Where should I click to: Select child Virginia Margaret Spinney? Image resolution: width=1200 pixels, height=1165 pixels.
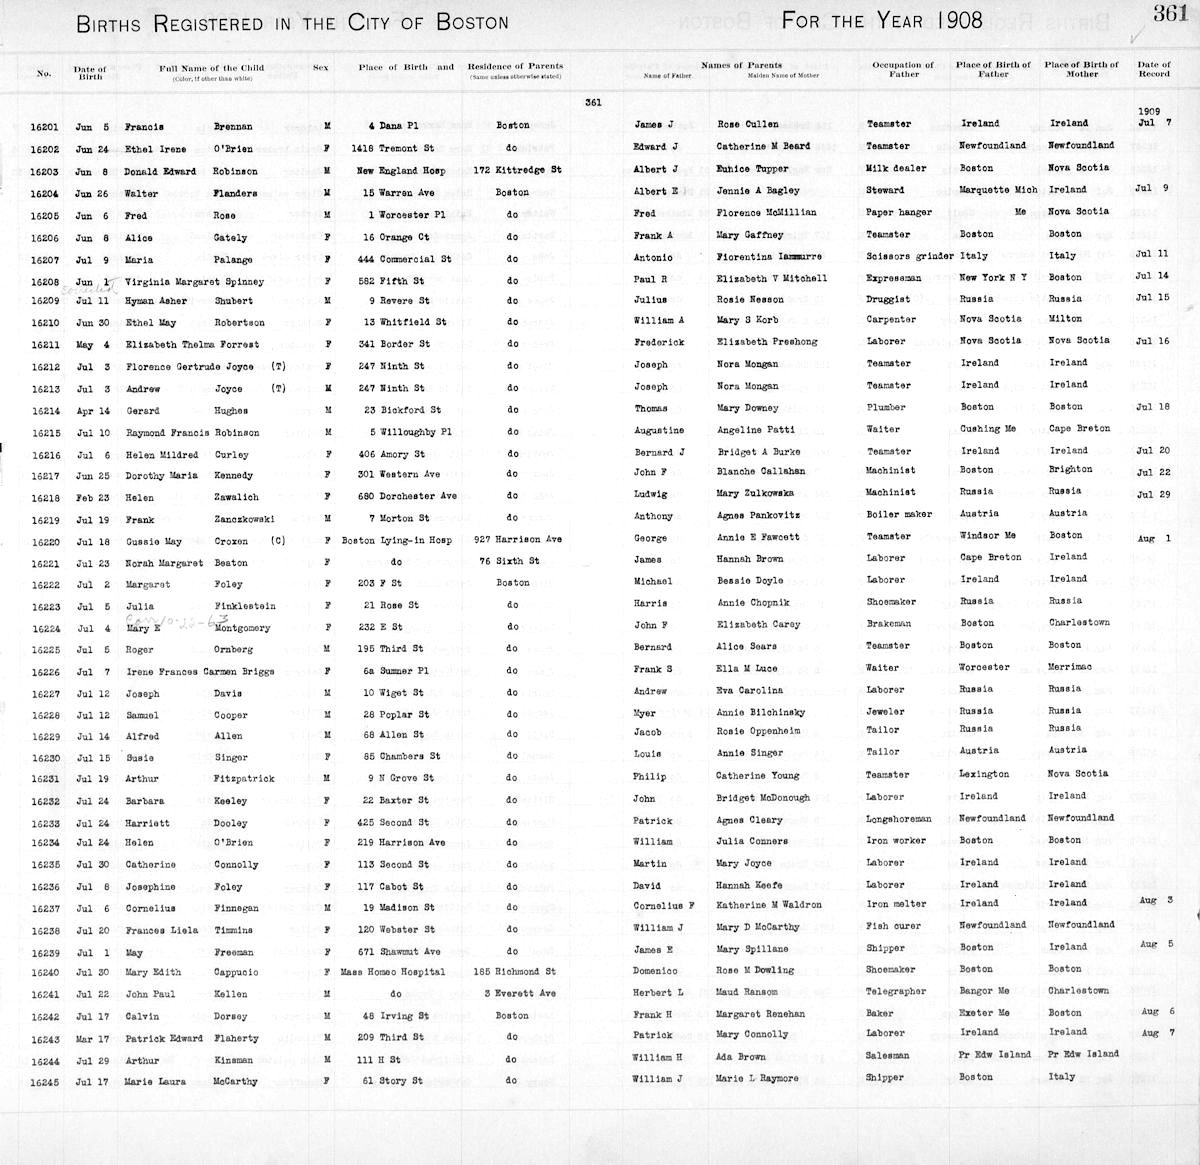tap(194, 281)
